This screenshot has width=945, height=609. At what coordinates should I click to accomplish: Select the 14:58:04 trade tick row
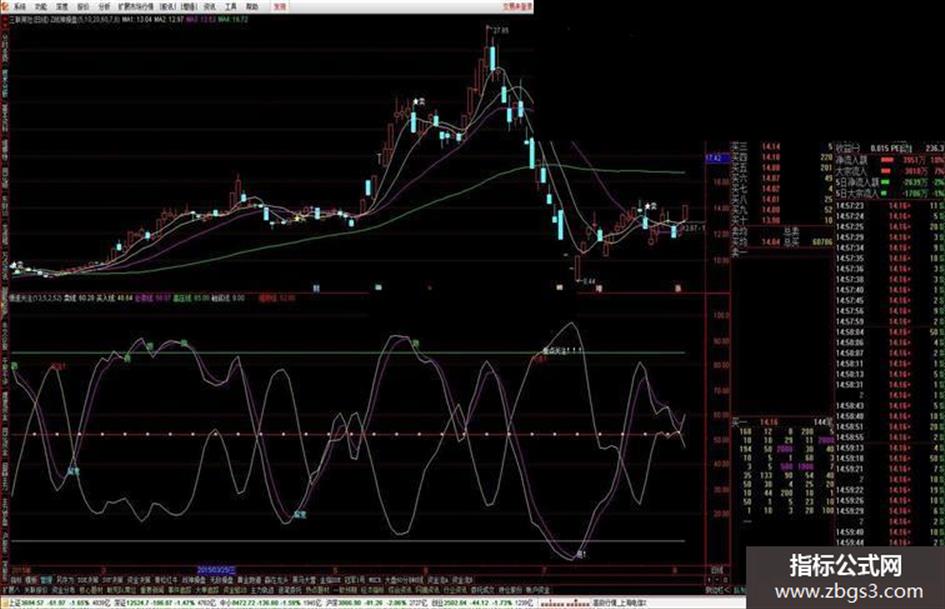tap(890, 332)
